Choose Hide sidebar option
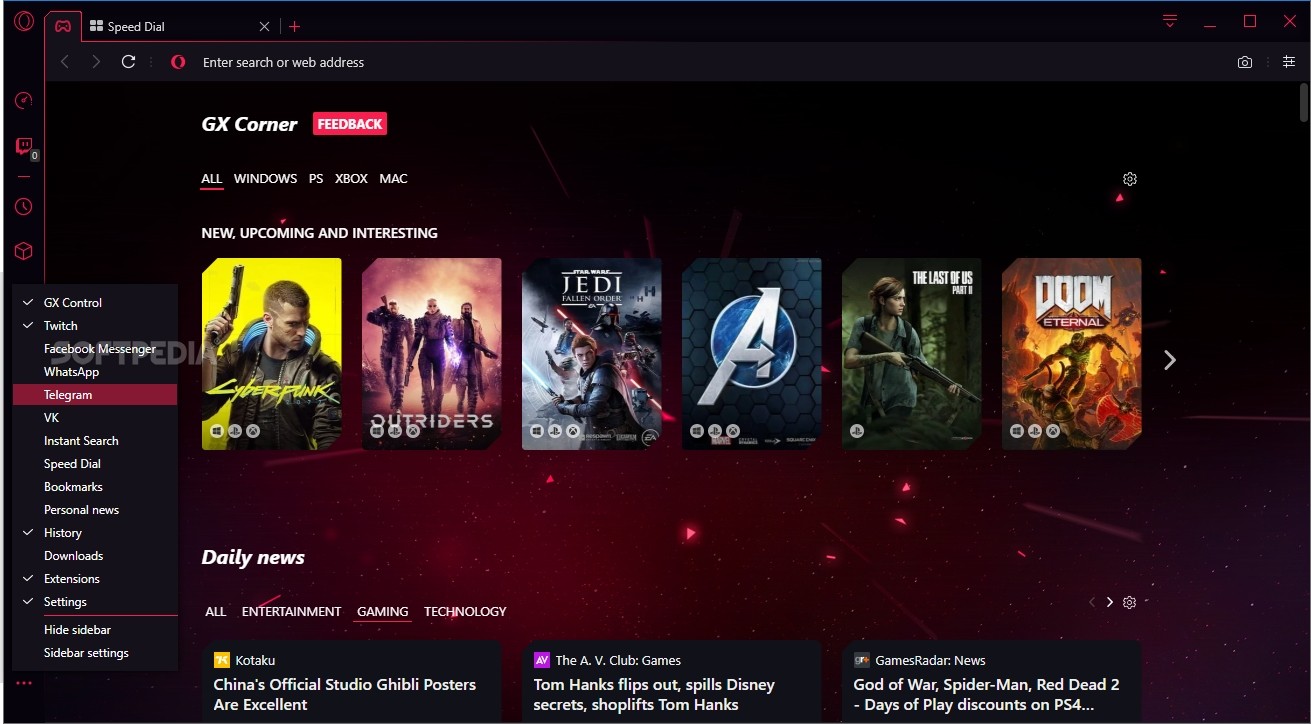The width and height of the screenshot is (1311, 724). tap(95, 630)
